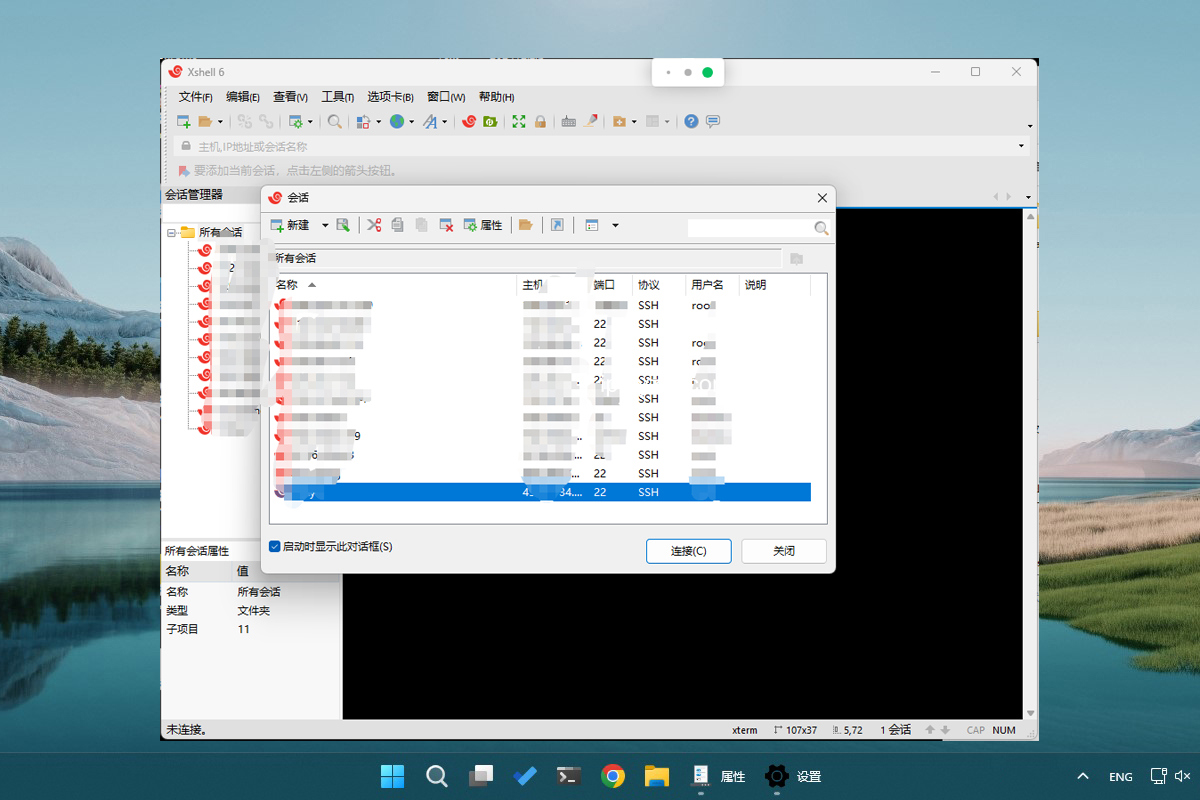Open 设置 from the taskbar
The width and height of the screenshot is (1200, 800).
click(x=793, y=776)
